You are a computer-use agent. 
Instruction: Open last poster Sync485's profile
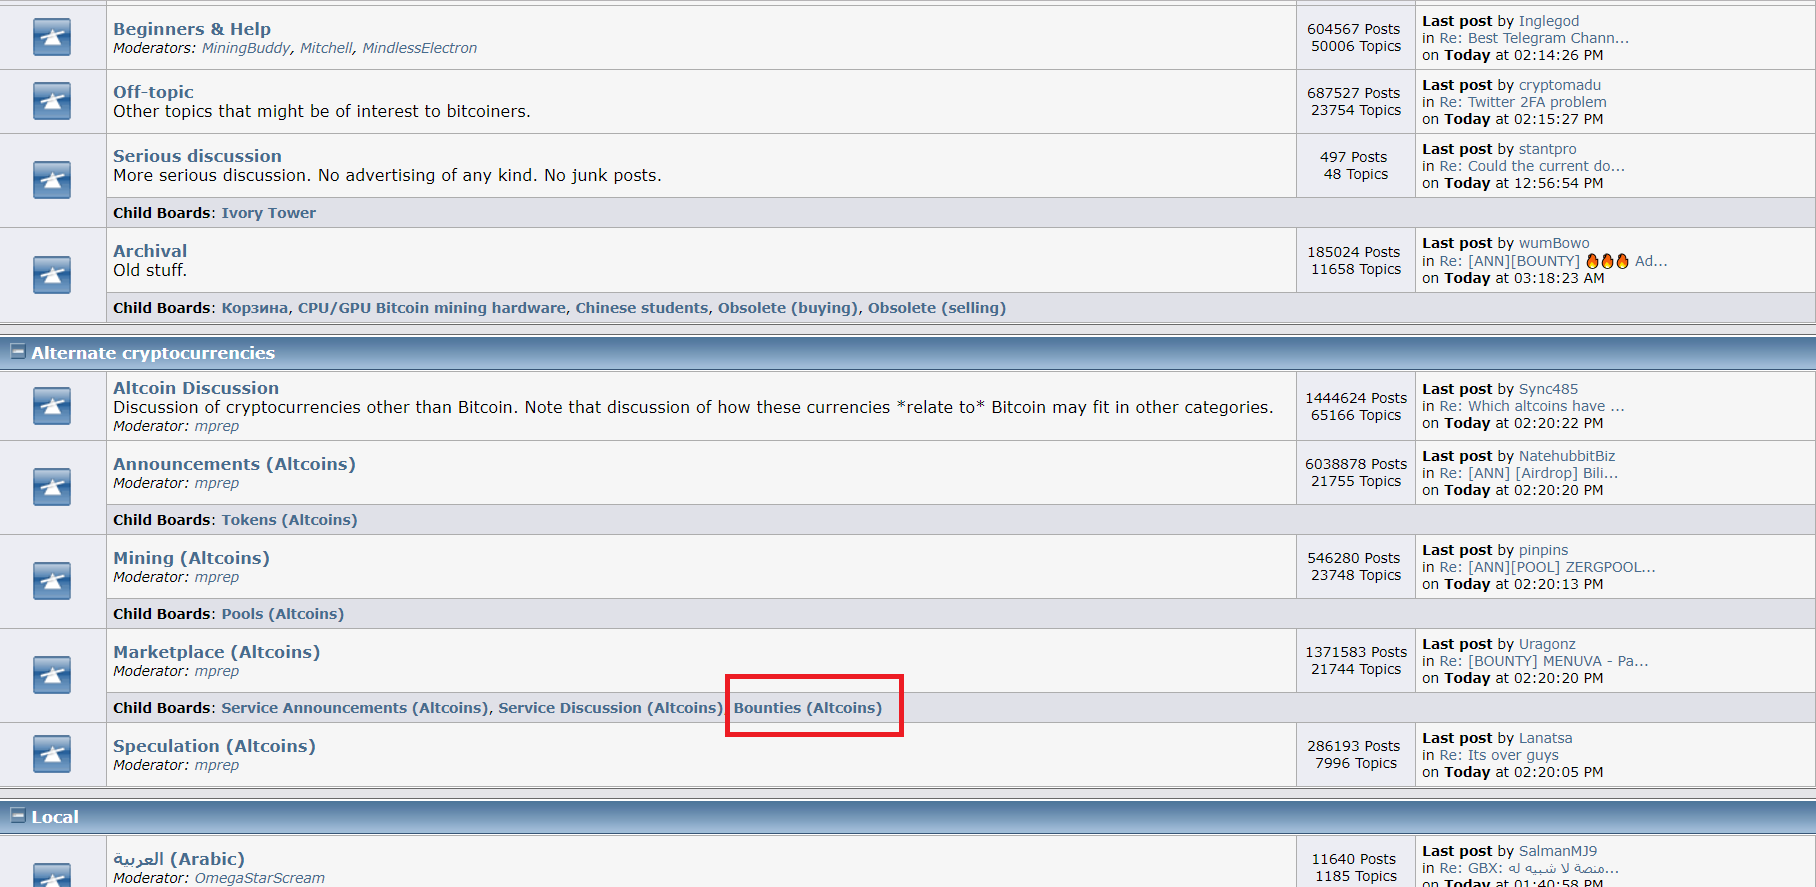coord(1548,389)
